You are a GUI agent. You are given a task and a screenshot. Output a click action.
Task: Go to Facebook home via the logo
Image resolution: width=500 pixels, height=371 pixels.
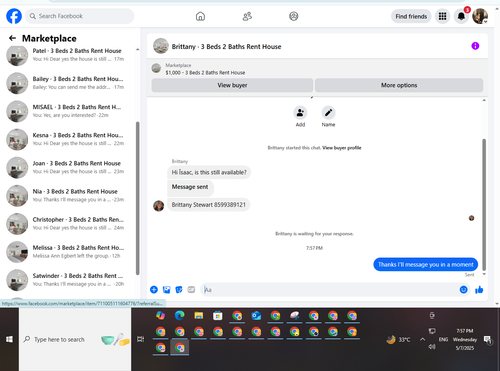(14, 16)
